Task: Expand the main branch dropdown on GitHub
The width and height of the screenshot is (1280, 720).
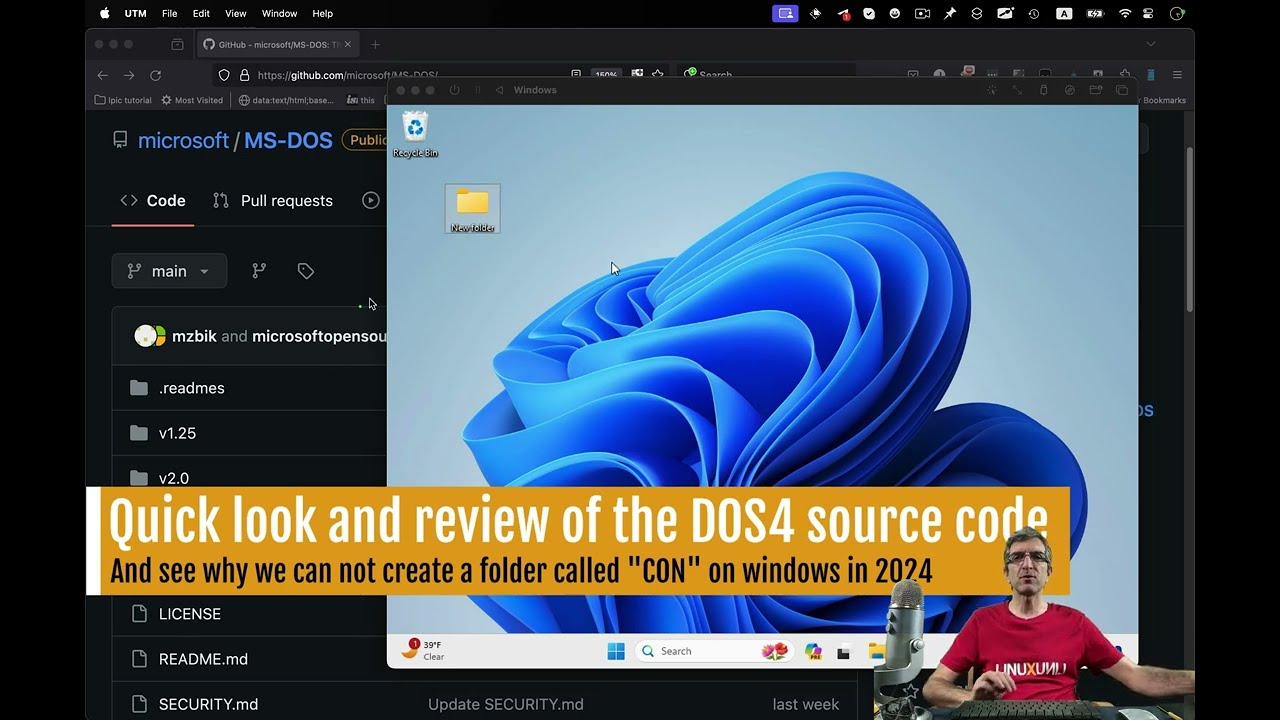Action: coord(169,271)
